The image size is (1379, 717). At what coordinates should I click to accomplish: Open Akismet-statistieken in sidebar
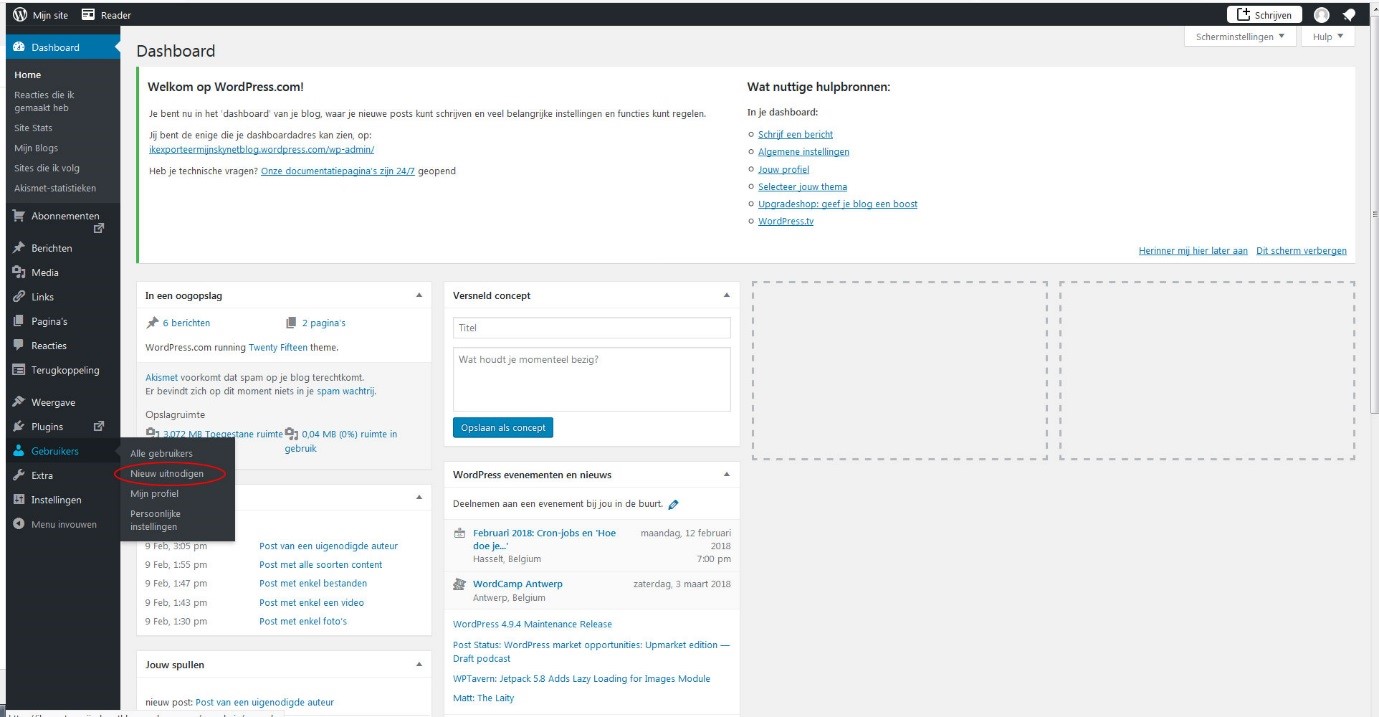(55, 188)
